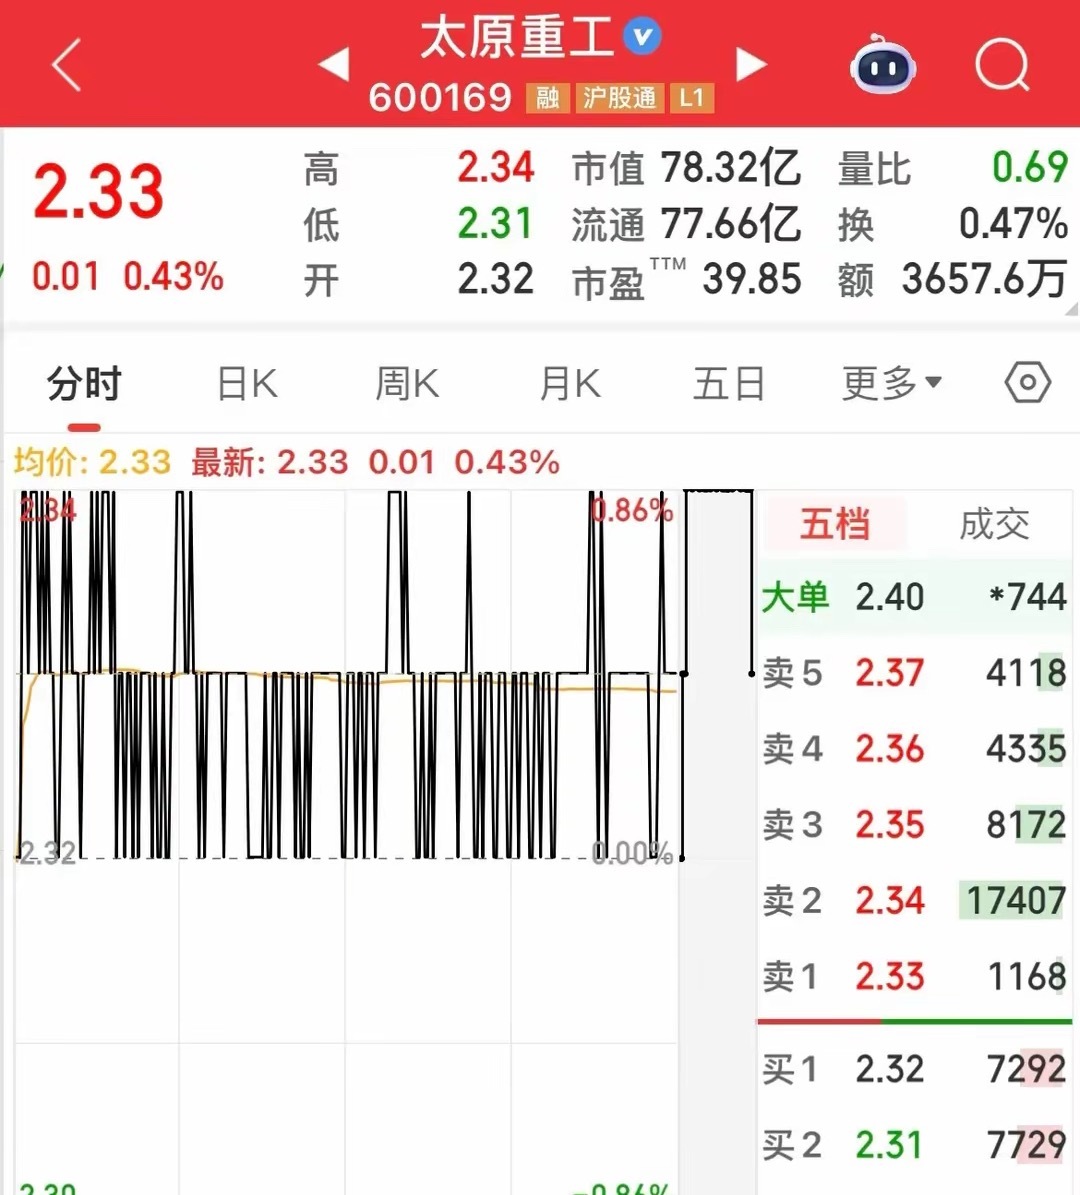Switch to 成交 trades tab

(994, 524)
